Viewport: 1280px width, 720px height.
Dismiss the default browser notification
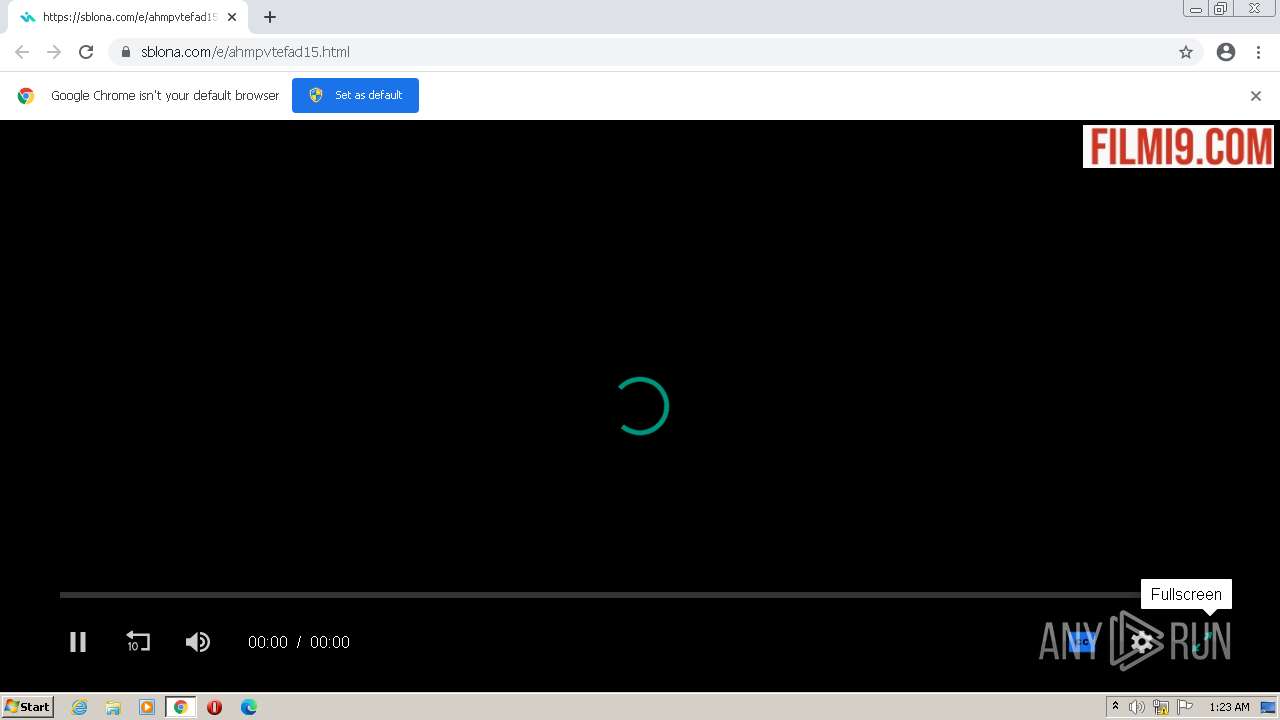click(x=1256, y=96)
